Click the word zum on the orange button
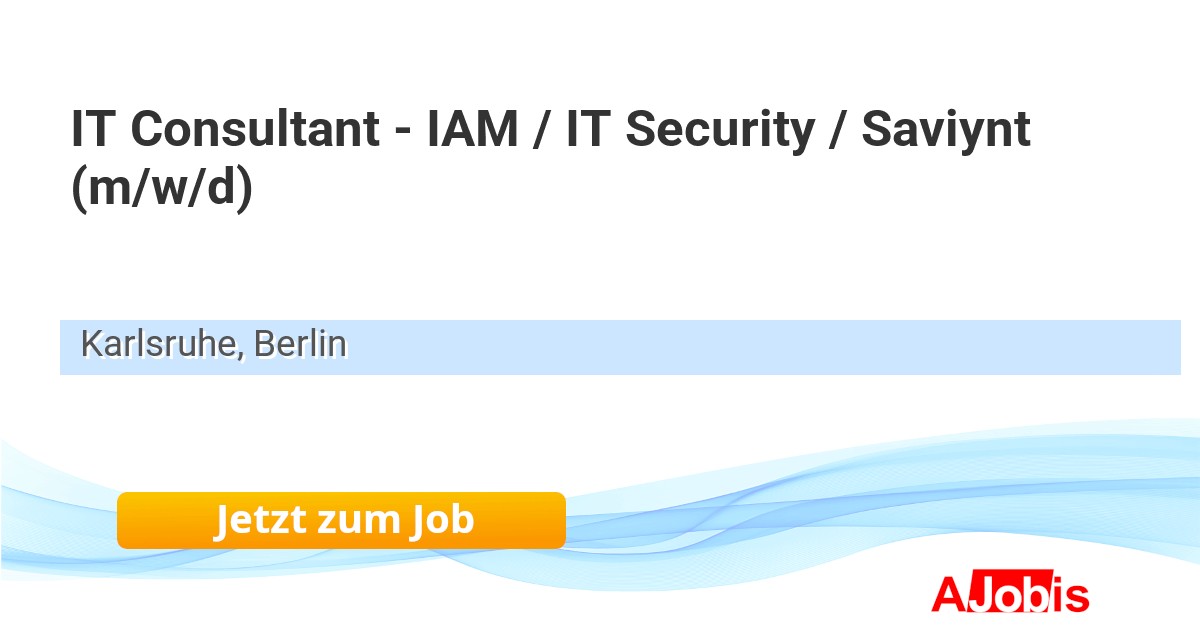 pyautogui.click(x=356, y=520)
